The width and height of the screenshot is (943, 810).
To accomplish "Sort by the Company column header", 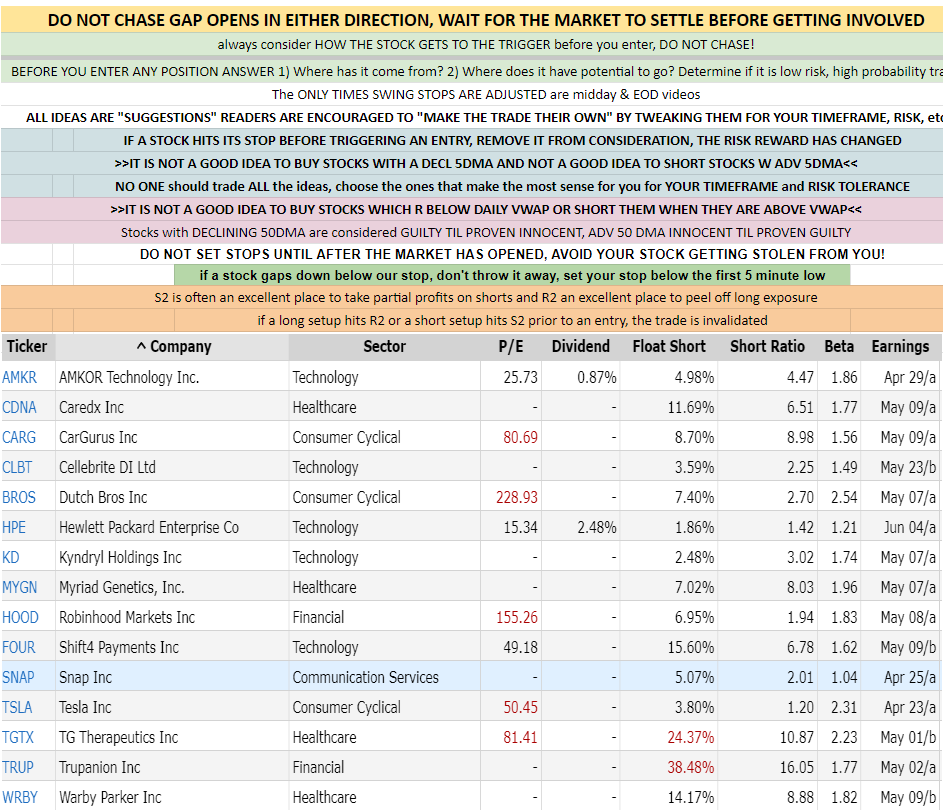I will [x=173, y=346].
